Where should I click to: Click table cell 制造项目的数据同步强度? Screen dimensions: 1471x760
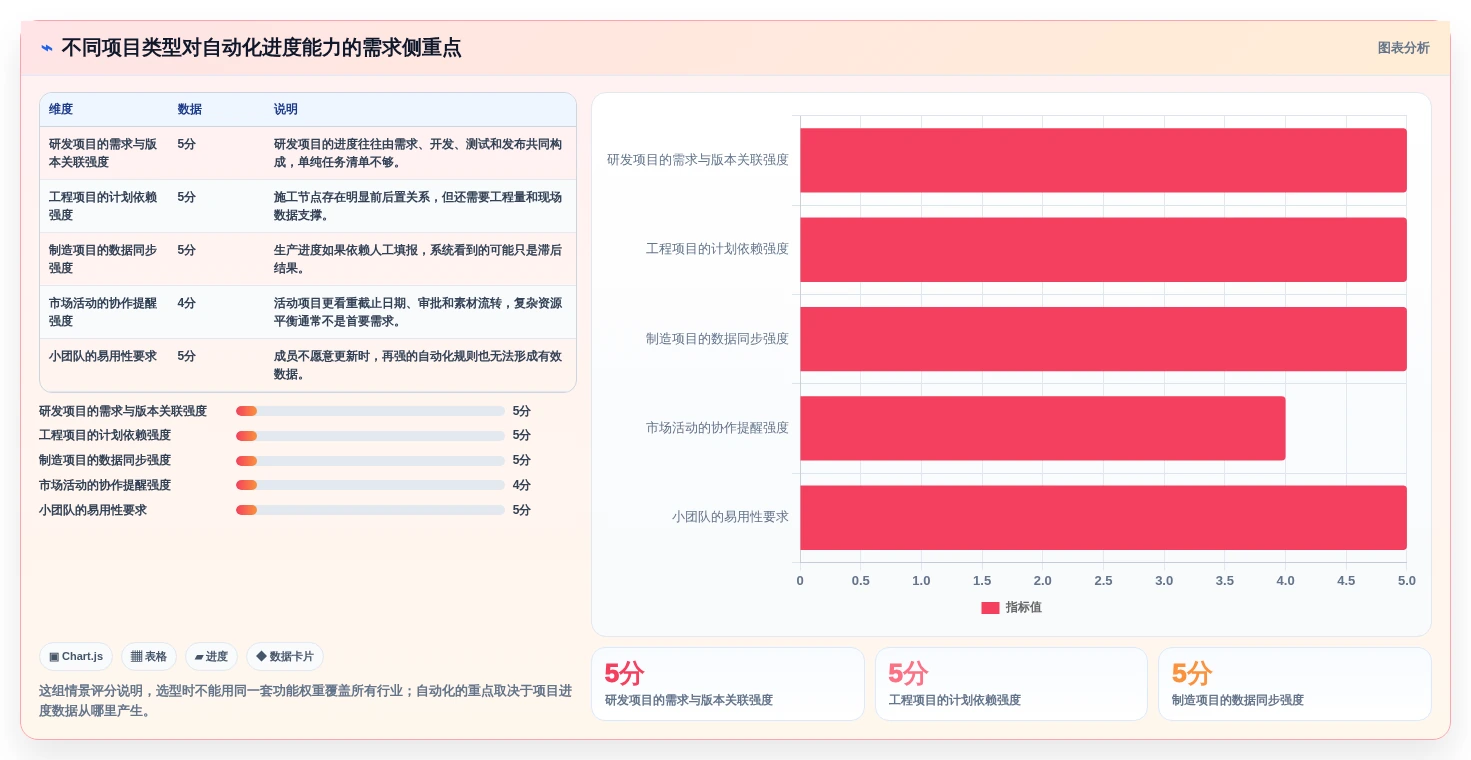point(104,259)
